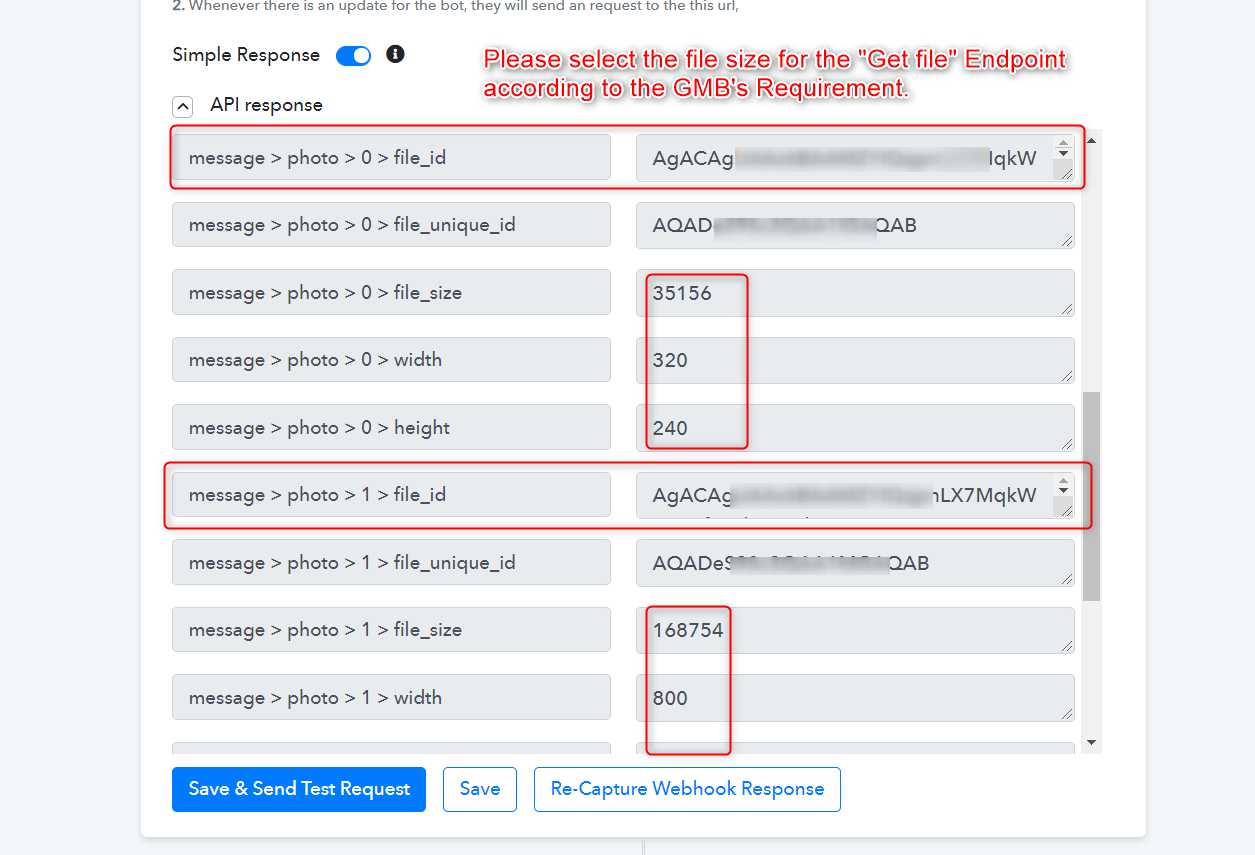Select the photo 0 height value 240
Viewport: 1255px width, 855px height.
point(670,428)
